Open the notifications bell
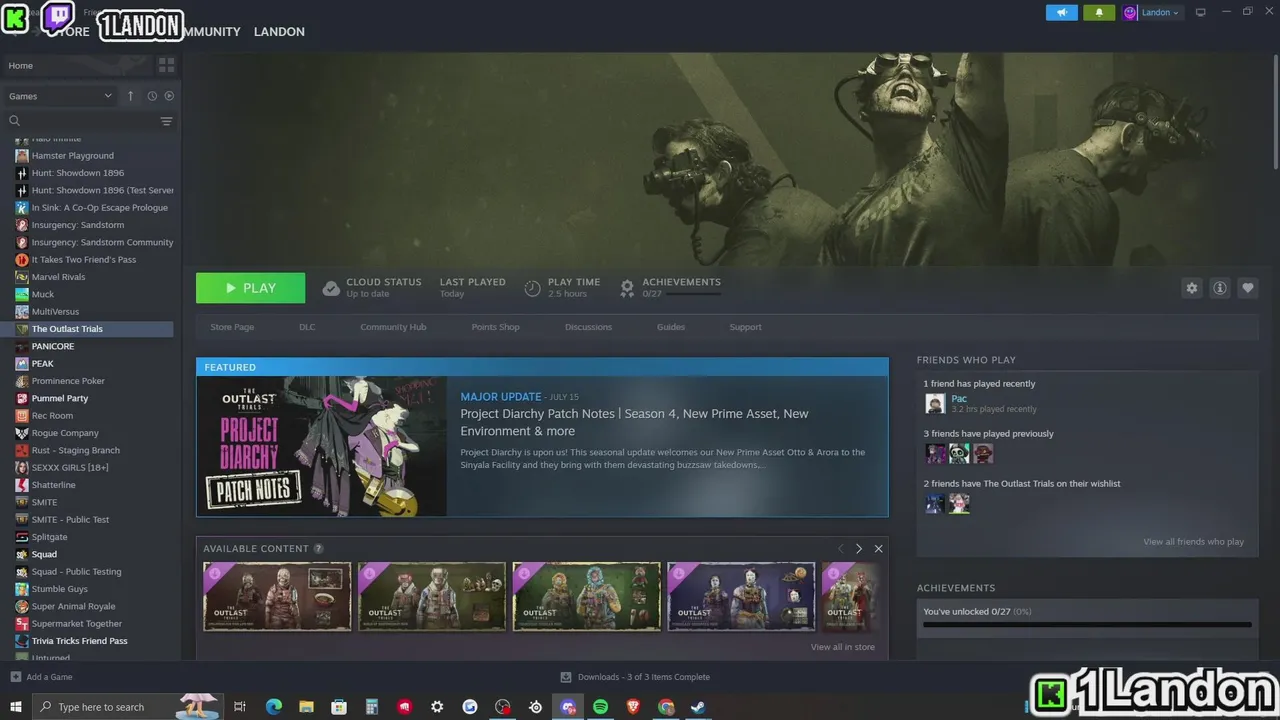This screenshot has width=1280, height=720. coord(1099,12)
